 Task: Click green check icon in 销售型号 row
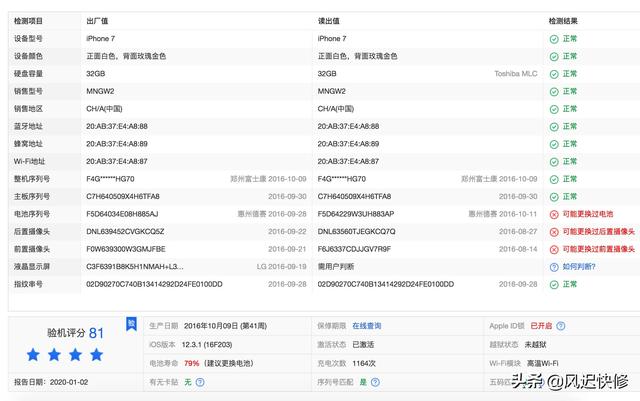554,92
